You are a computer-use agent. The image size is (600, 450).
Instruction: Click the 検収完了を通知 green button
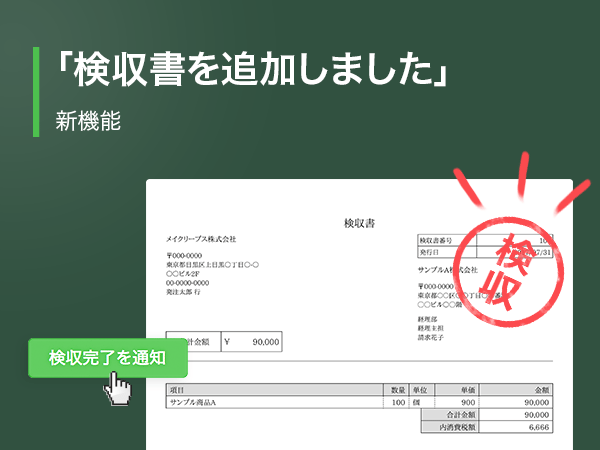coord(108,357)
